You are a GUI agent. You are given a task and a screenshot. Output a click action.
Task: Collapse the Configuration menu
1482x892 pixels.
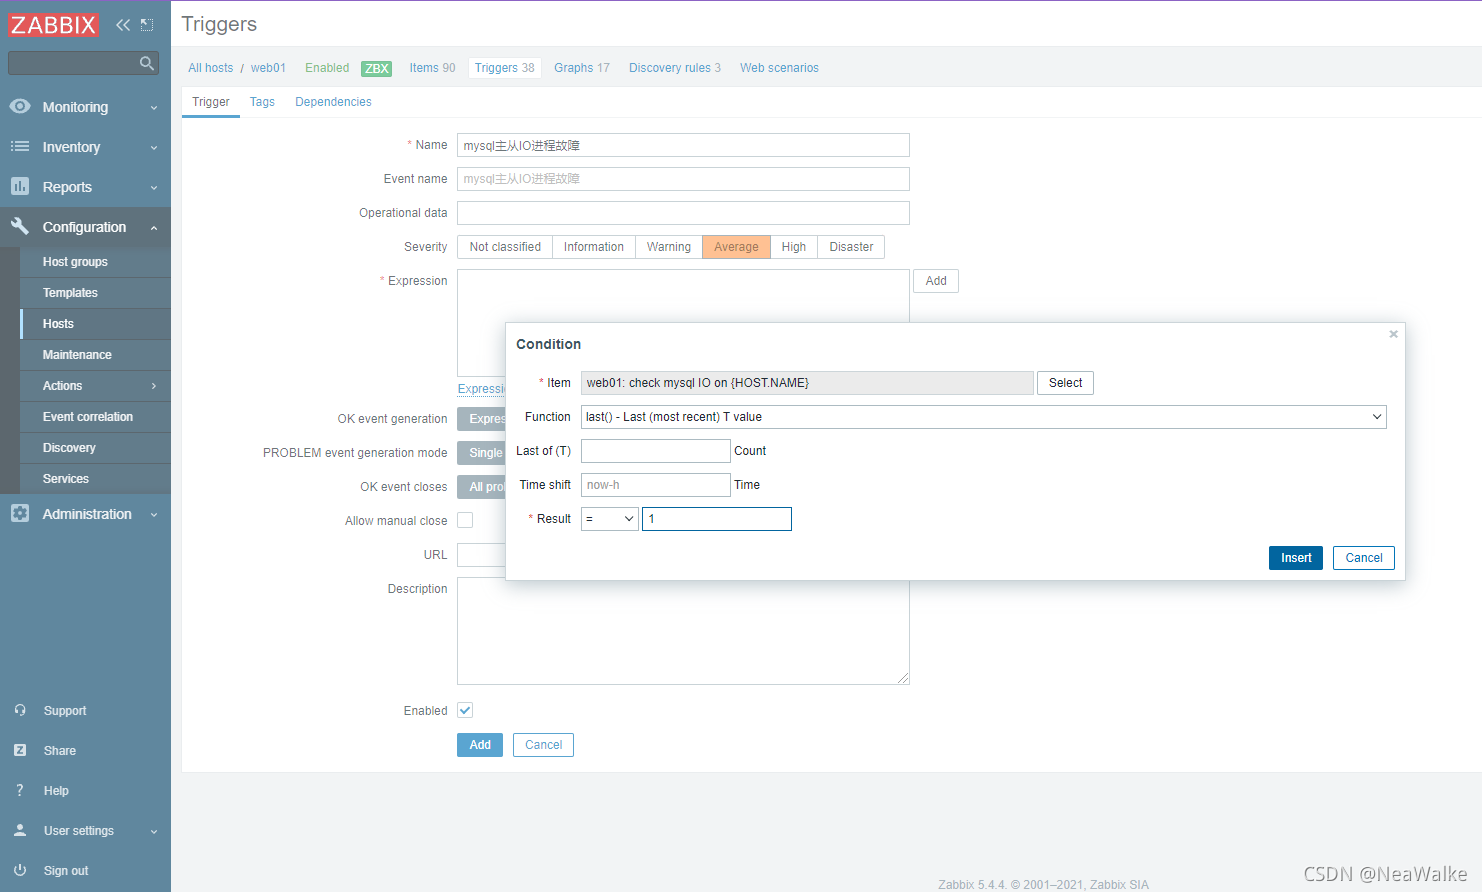154,227
